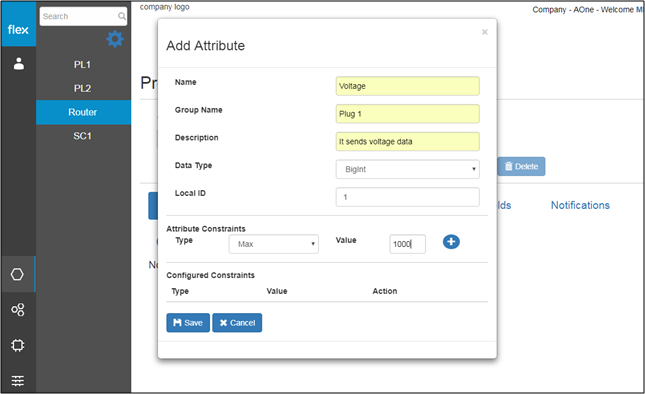Click the search magnifier icon
645x394 pixels.
pos(122,16)
